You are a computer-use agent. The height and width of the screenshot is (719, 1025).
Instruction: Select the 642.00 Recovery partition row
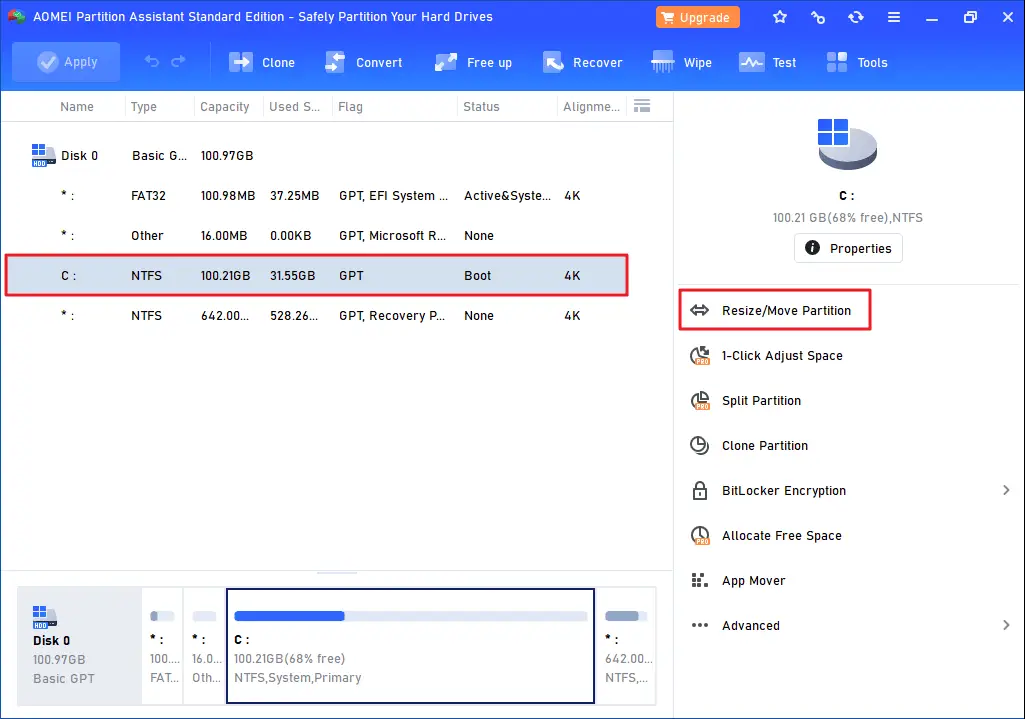pos(337,316)
